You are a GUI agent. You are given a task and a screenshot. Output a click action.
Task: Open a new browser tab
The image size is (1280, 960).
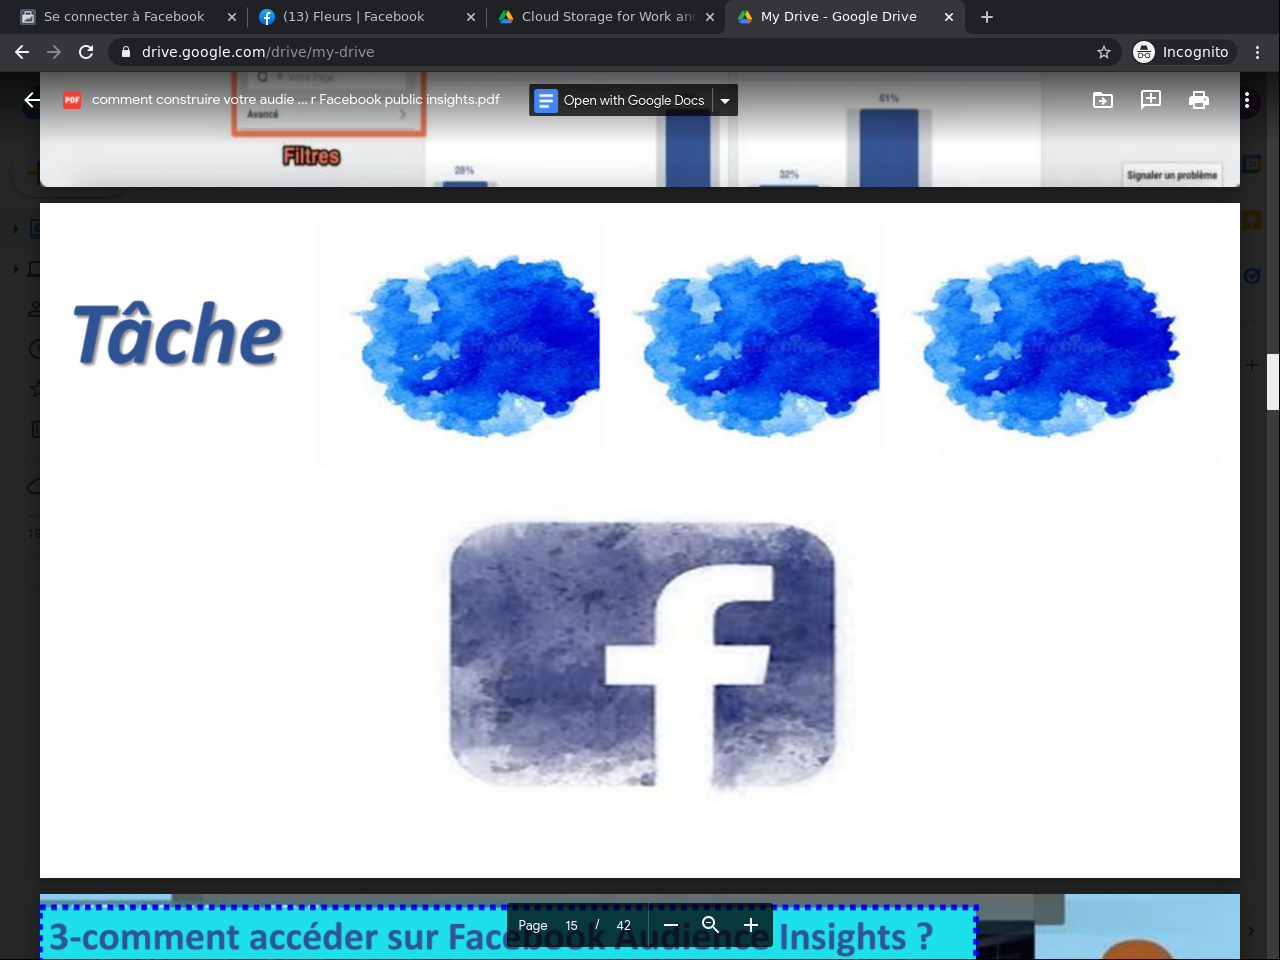(987, 17)
